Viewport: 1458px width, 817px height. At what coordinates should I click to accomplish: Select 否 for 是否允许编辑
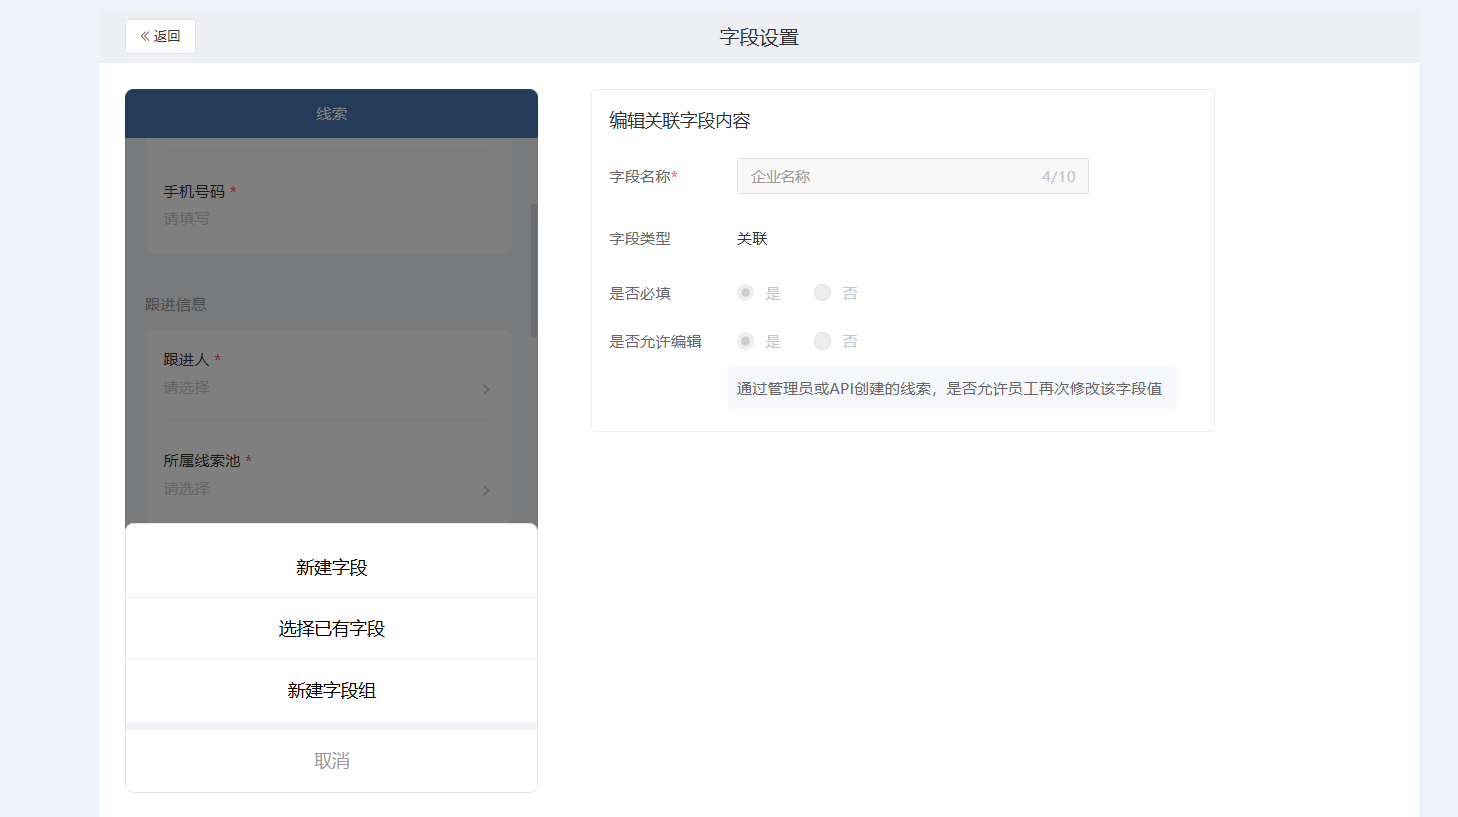point(822,341)
